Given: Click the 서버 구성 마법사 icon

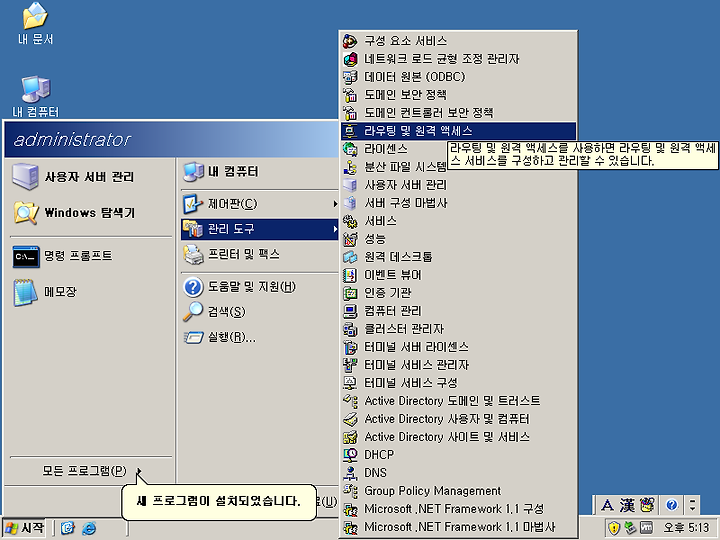Looking at the screenshot, I should pos(350,203).
